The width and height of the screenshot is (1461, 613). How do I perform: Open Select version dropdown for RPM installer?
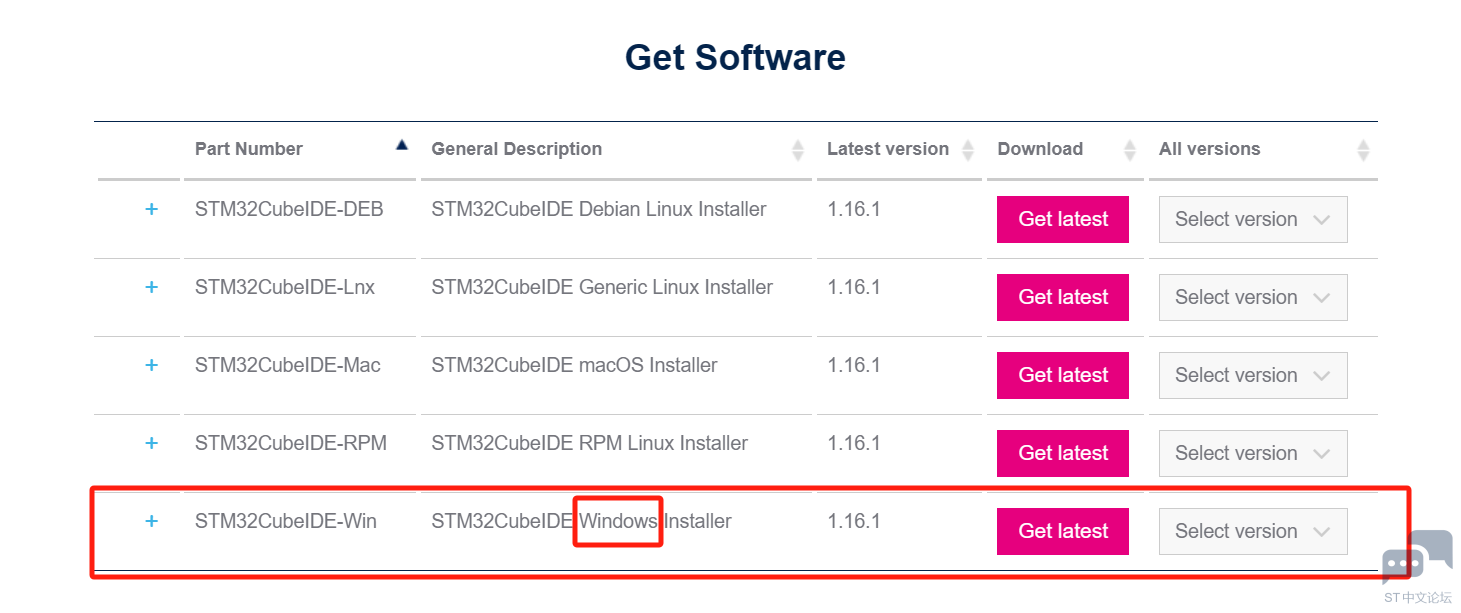[x=1253, y=453]
